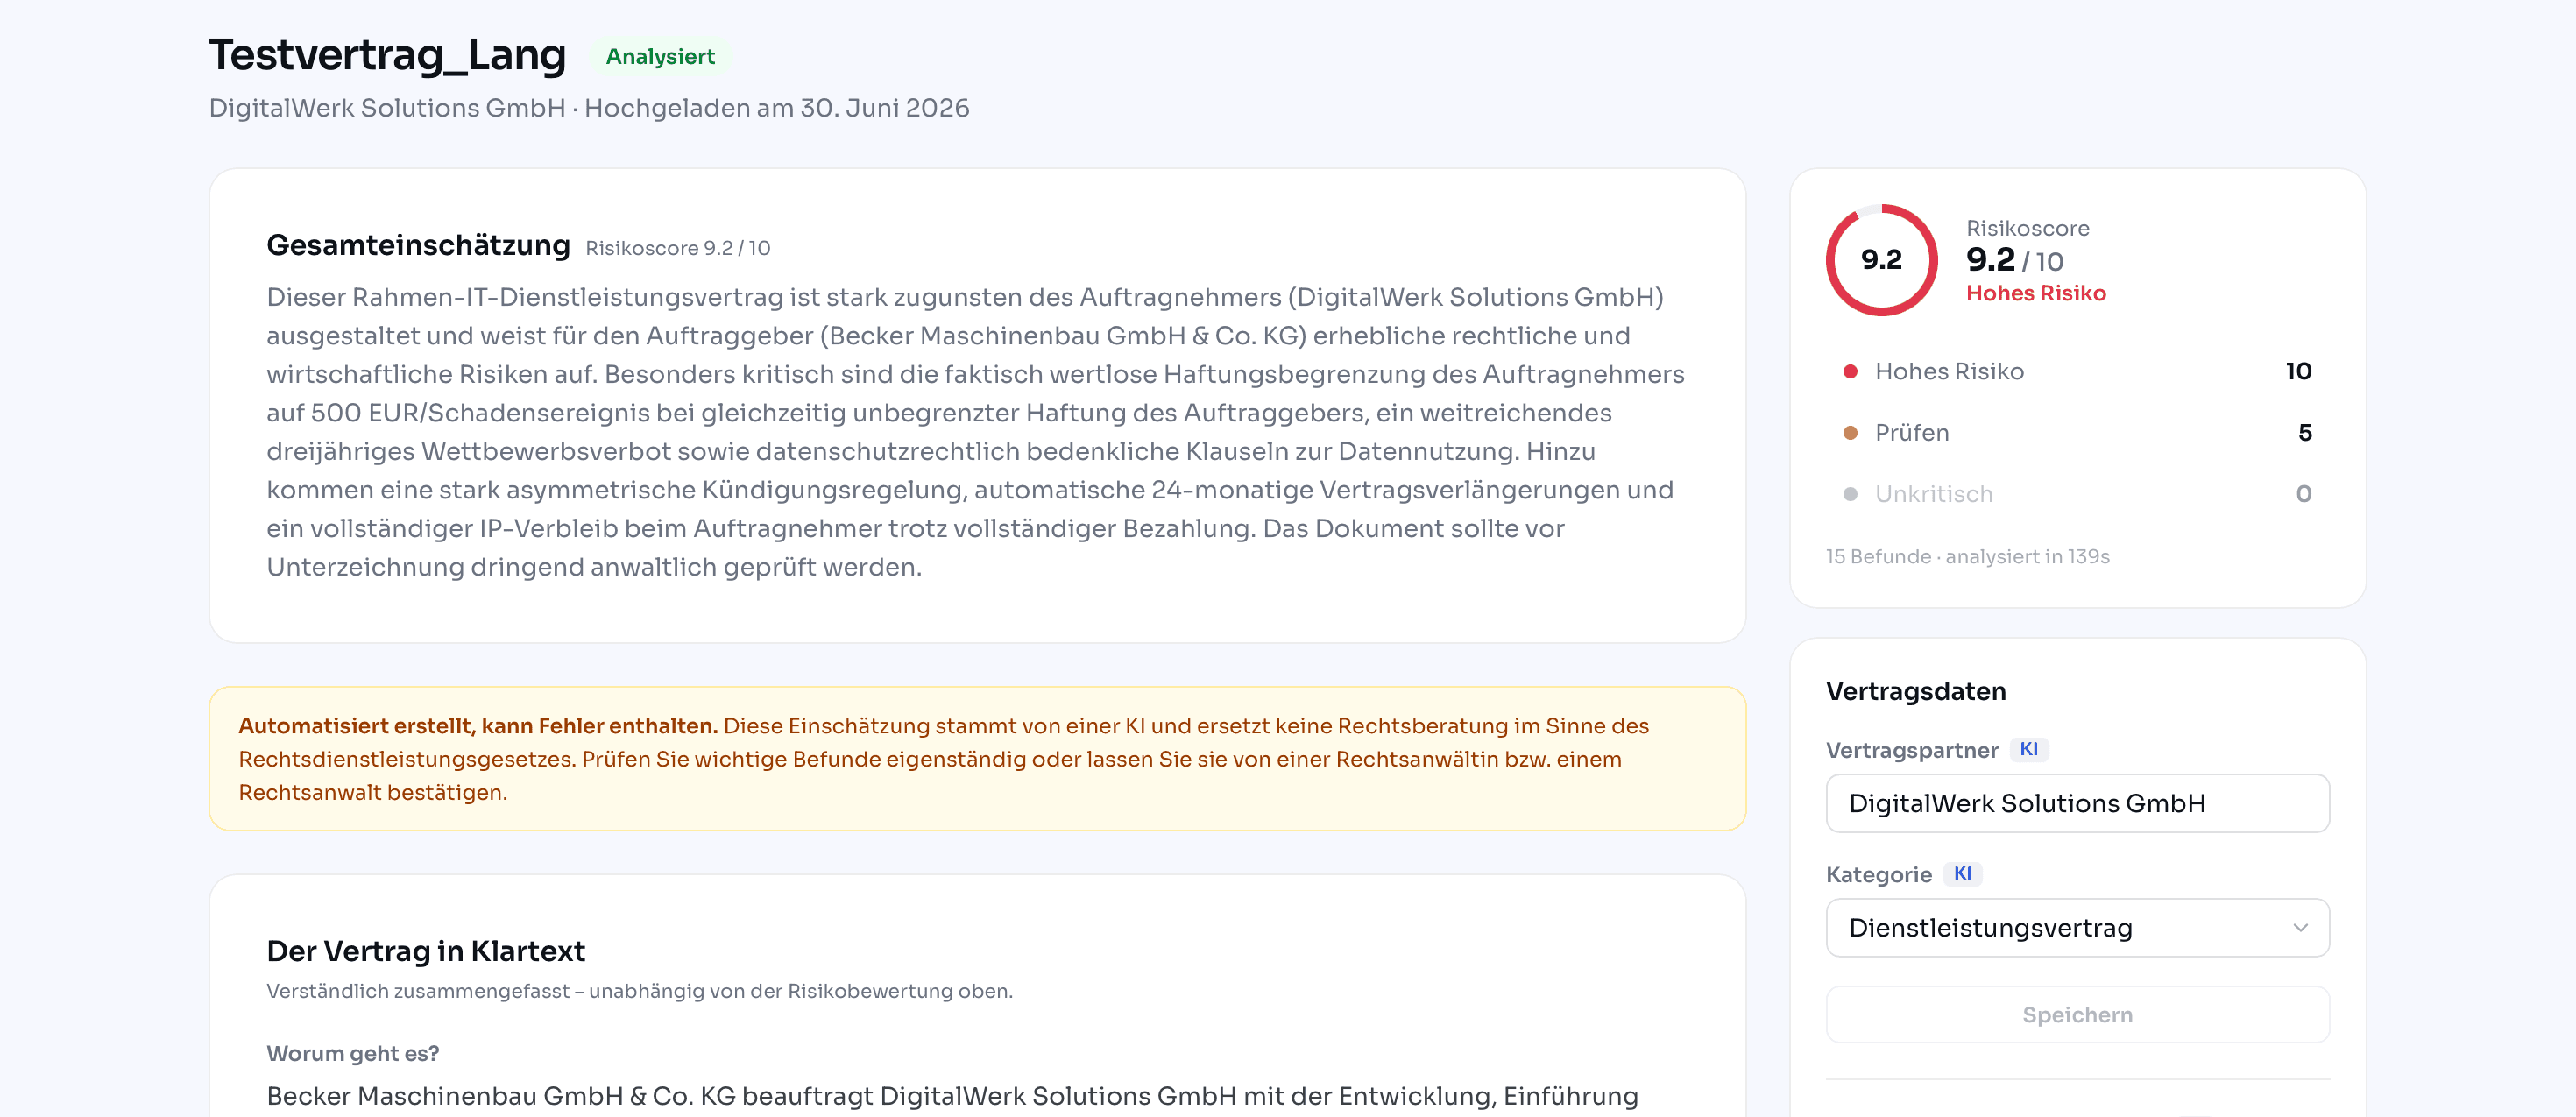2576x1117 pixels.
Task: Click the red 'Hohes Risiko' label under the score
Action: pos(2035,293)
